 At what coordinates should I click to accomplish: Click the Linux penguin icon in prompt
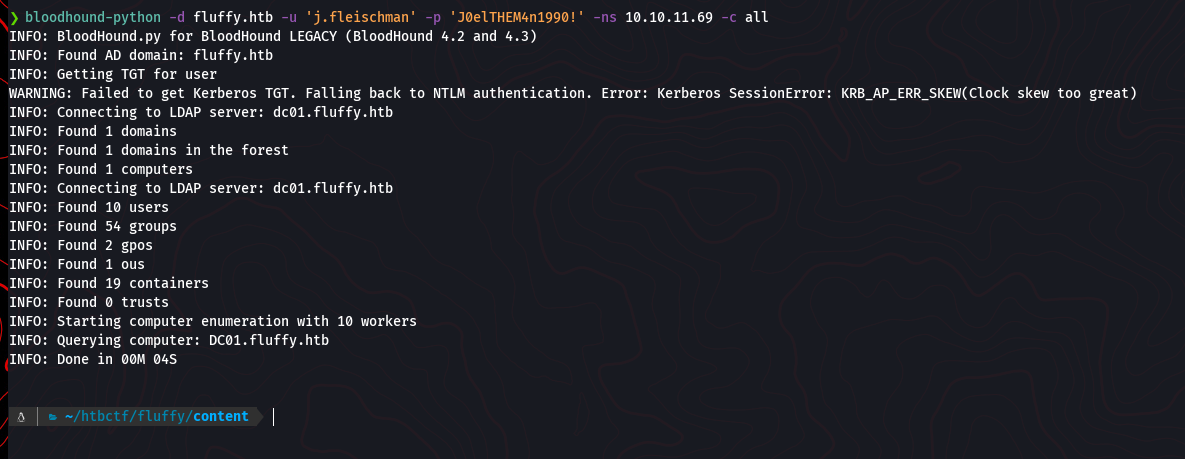20,416
